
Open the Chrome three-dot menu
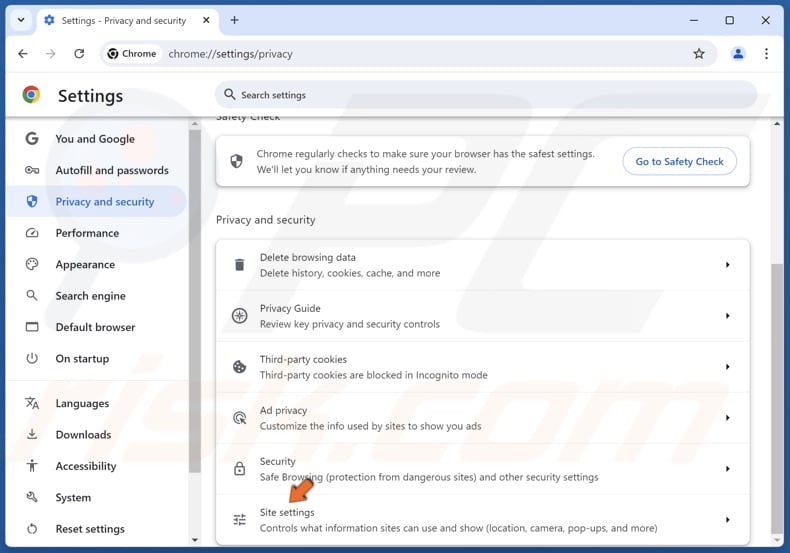coord(766,54)
